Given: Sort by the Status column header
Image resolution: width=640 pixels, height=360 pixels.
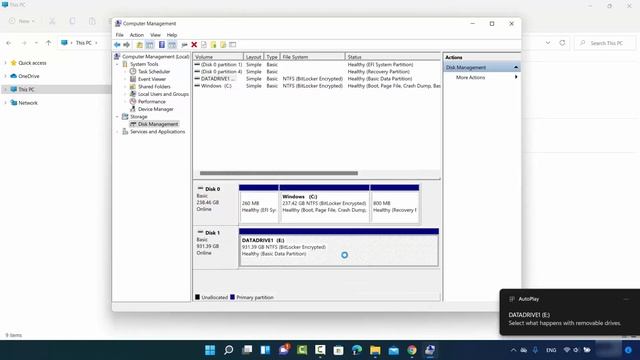Looking at the screenshot, I should click(393, 57).
